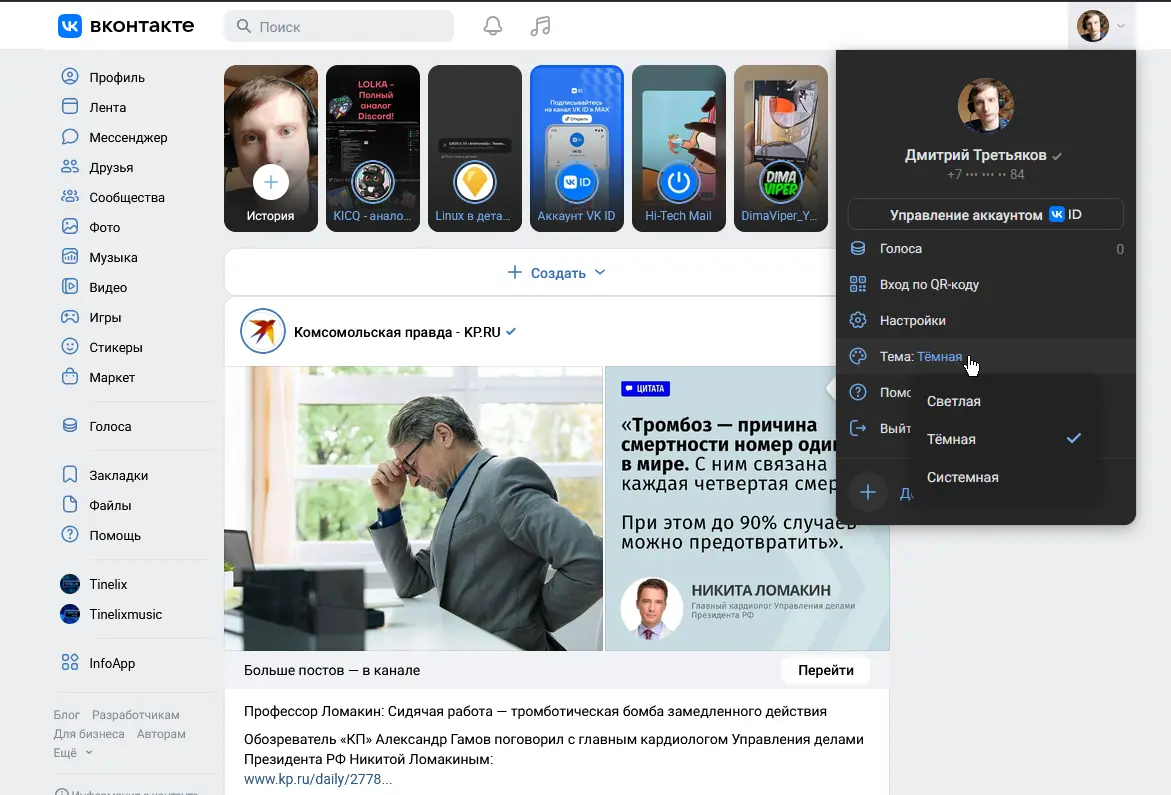Open the music note icon in header
Viewport: 1171px width, 795px height.
541,26
